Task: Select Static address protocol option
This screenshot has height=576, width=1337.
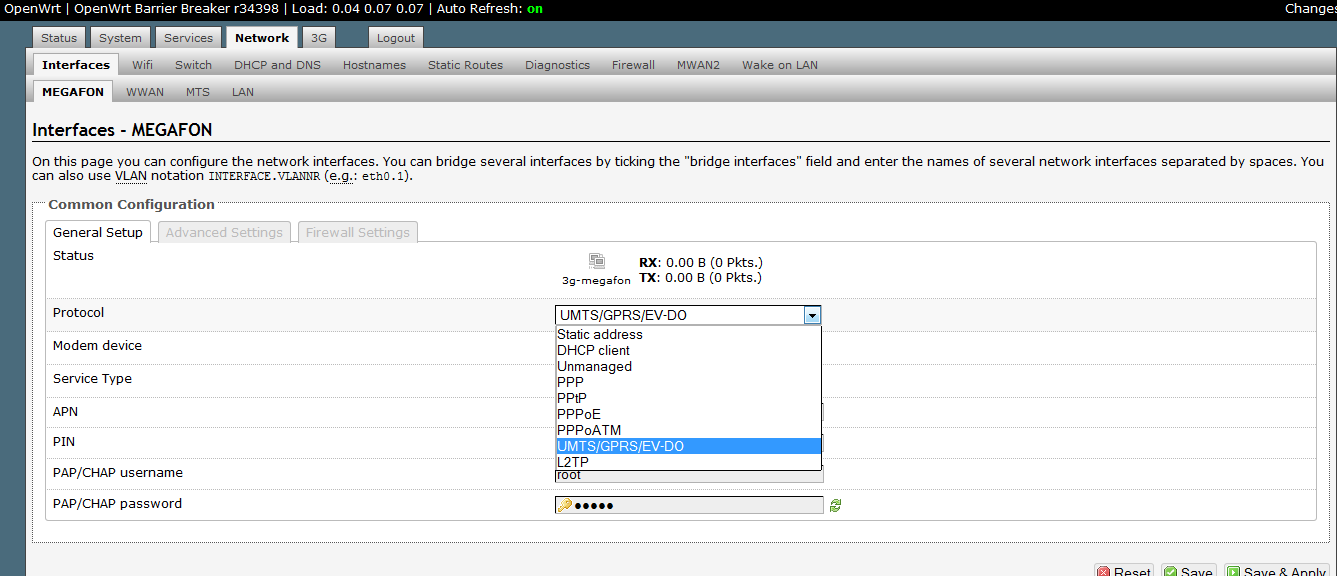Action: (x=688, y=335)
